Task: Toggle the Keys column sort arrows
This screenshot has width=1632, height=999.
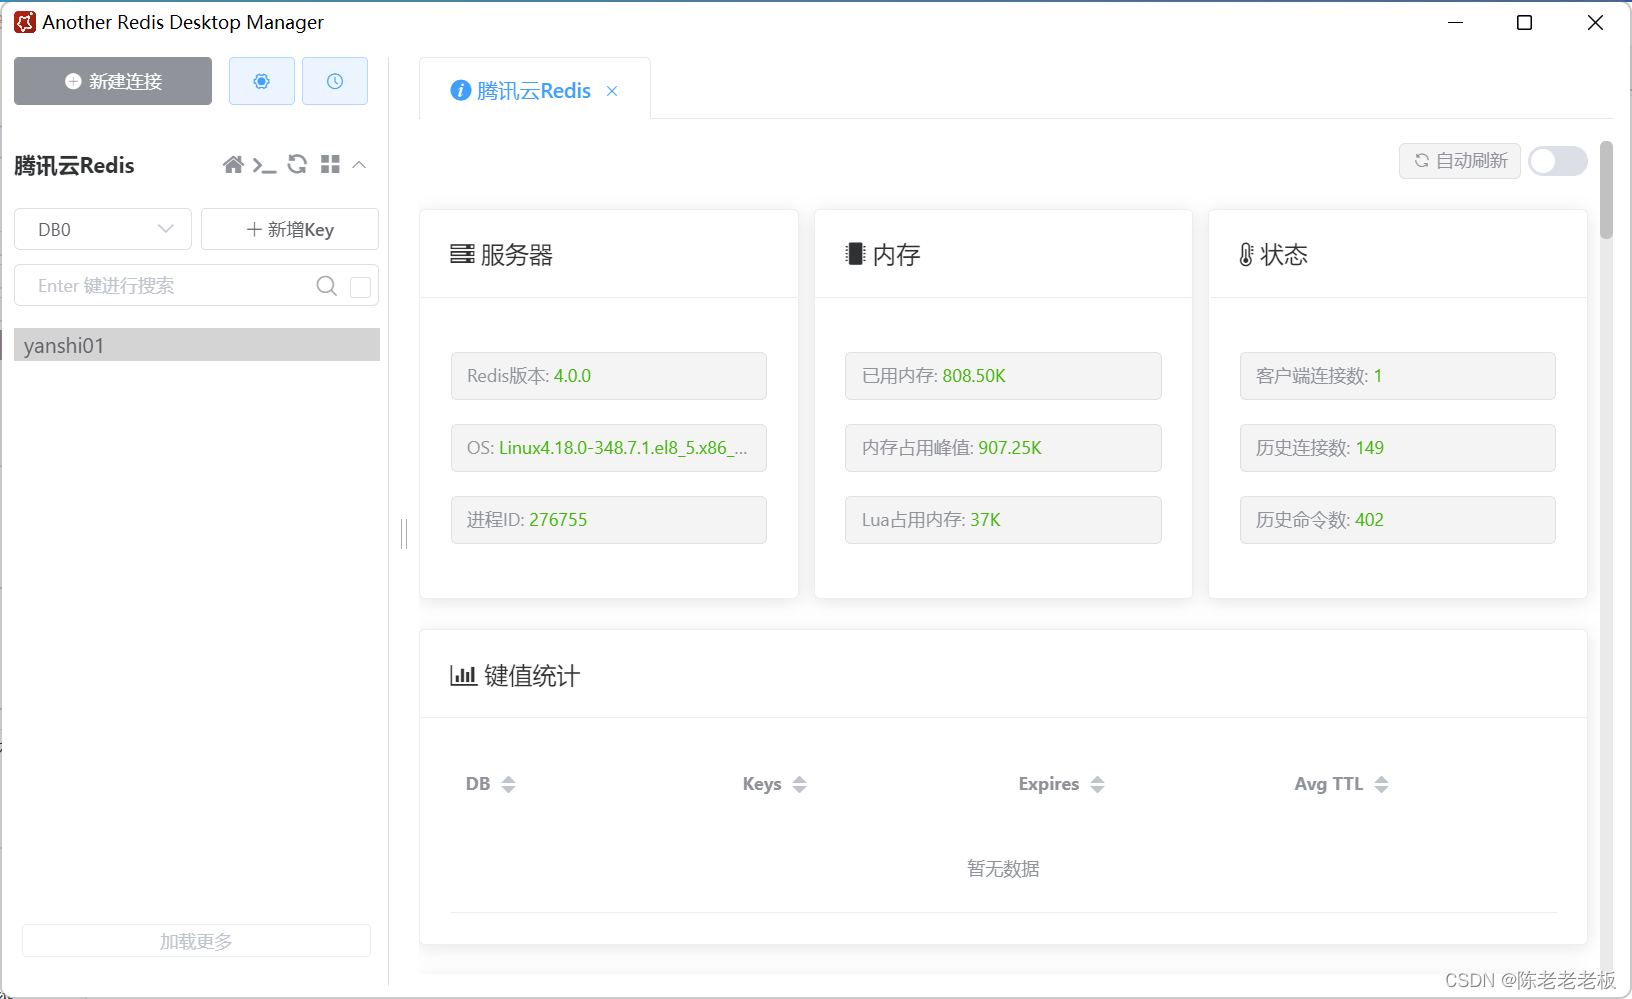Action: click(799, 784)
